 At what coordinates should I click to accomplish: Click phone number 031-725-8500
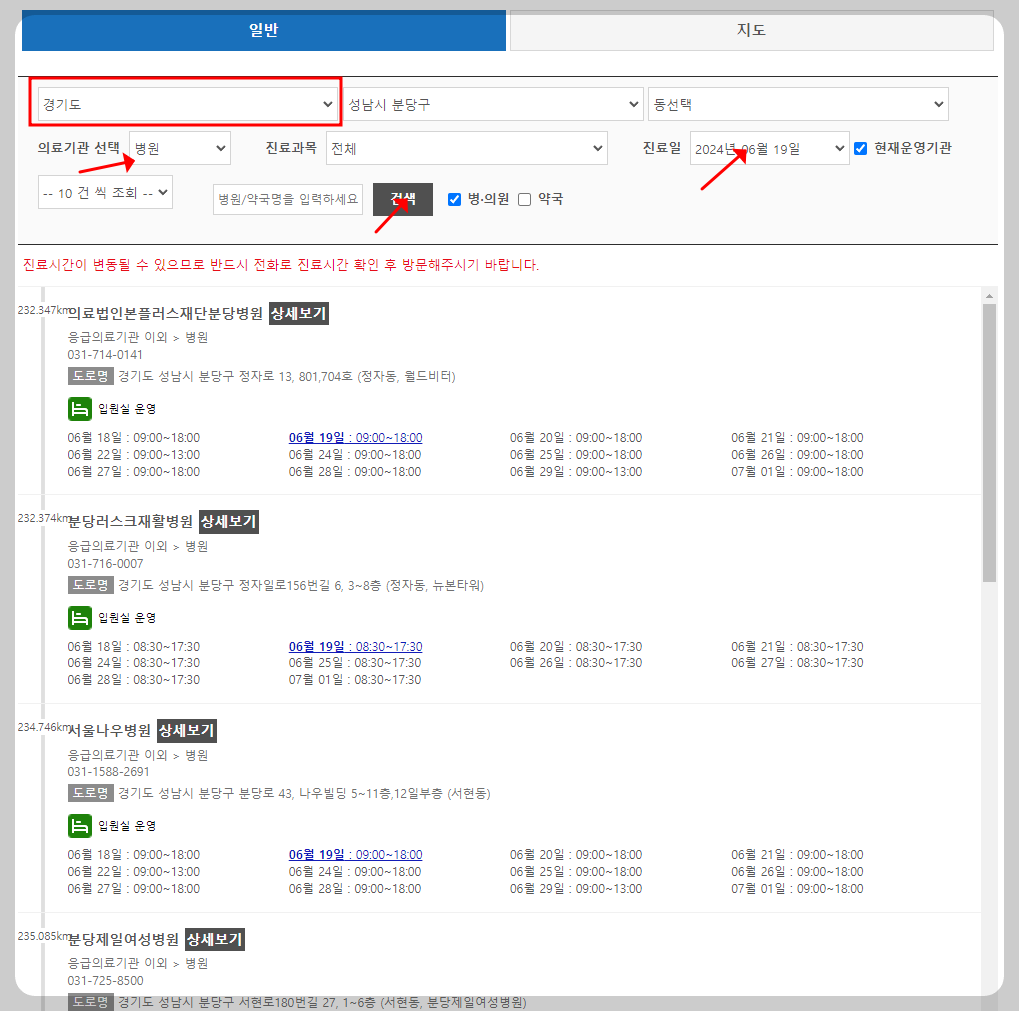pyautogui.click(x=105, y=980)
